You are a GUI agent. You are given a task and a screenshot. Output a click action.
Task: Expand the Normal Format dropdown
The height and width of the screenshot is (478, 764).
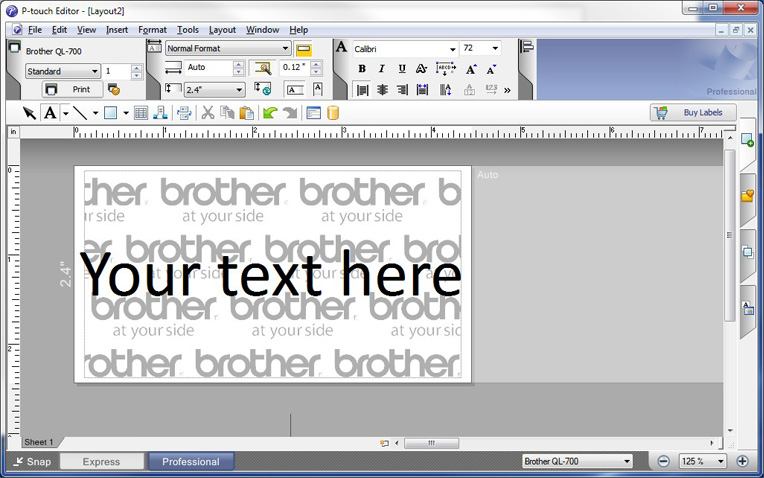tap(285, 49)
